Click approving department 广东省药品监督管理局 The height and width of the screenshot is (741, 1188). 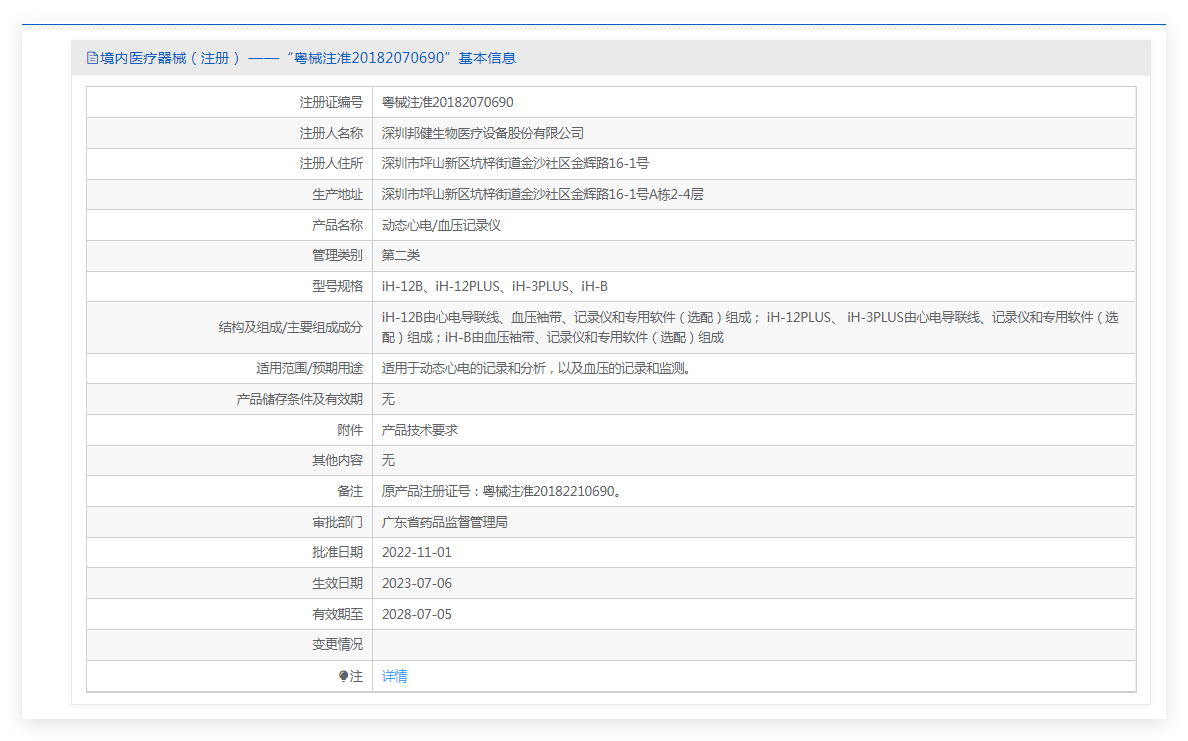tap(445, 523)
